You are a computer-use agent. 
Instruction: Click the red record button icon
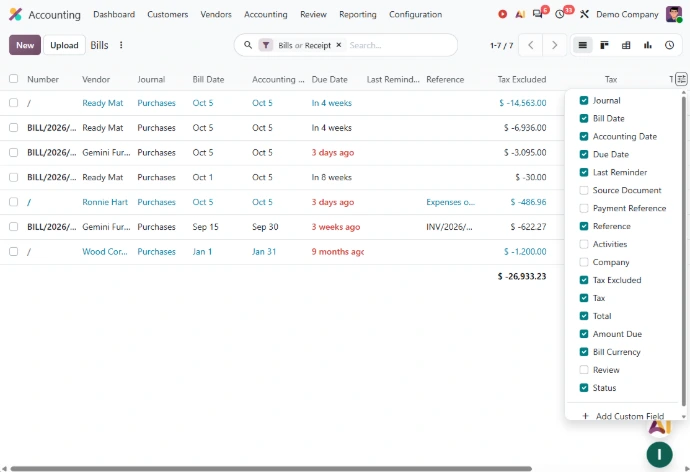click(x=502, y=15)
